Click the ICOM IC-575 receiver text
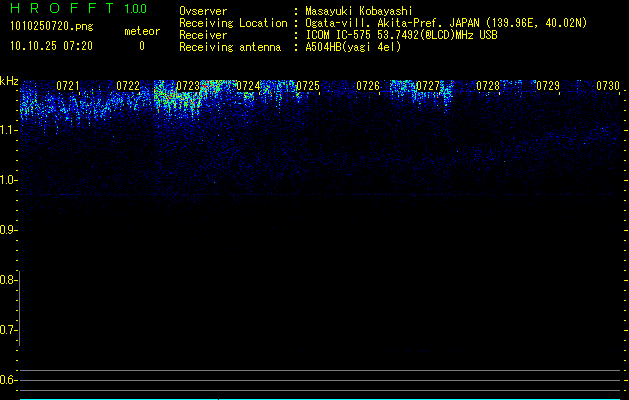 401,35
